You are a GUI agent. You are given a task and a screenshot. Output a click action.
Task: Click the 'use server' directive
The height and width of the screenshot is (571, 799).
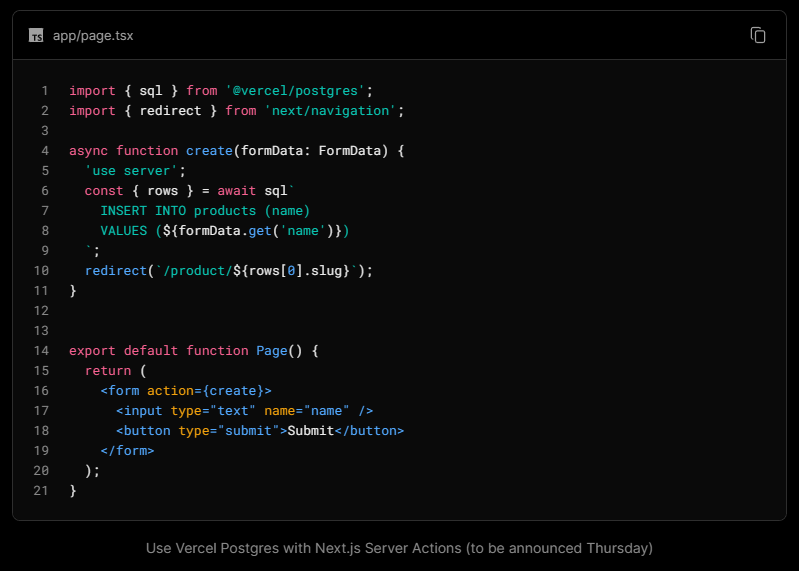pyautogui.click(x=131, y=171)
